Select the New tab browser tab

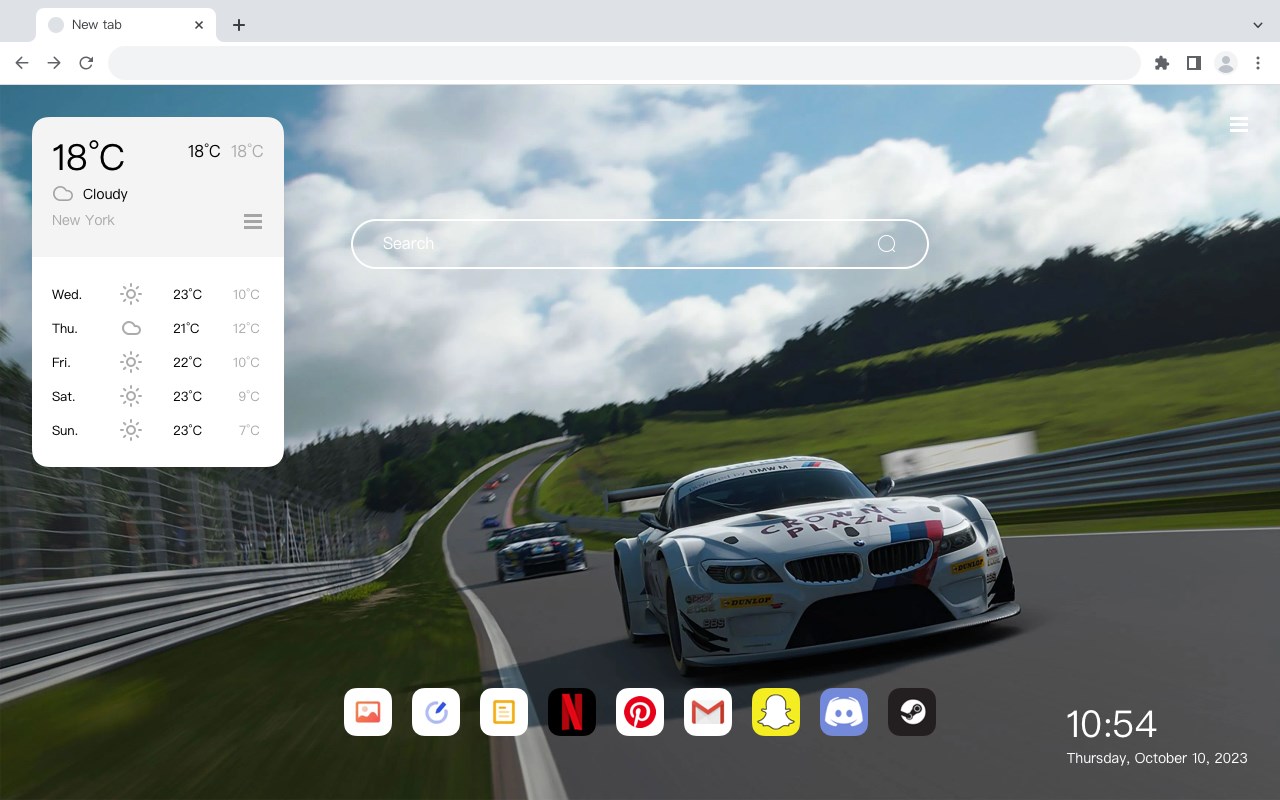(125, 25)
